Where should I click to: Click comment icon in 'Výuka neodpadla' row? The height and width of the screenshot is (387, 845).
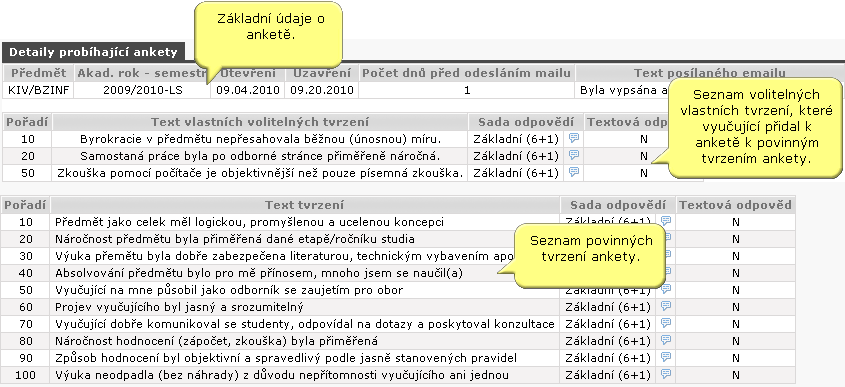pyautogui.click(x=666, y=374)
